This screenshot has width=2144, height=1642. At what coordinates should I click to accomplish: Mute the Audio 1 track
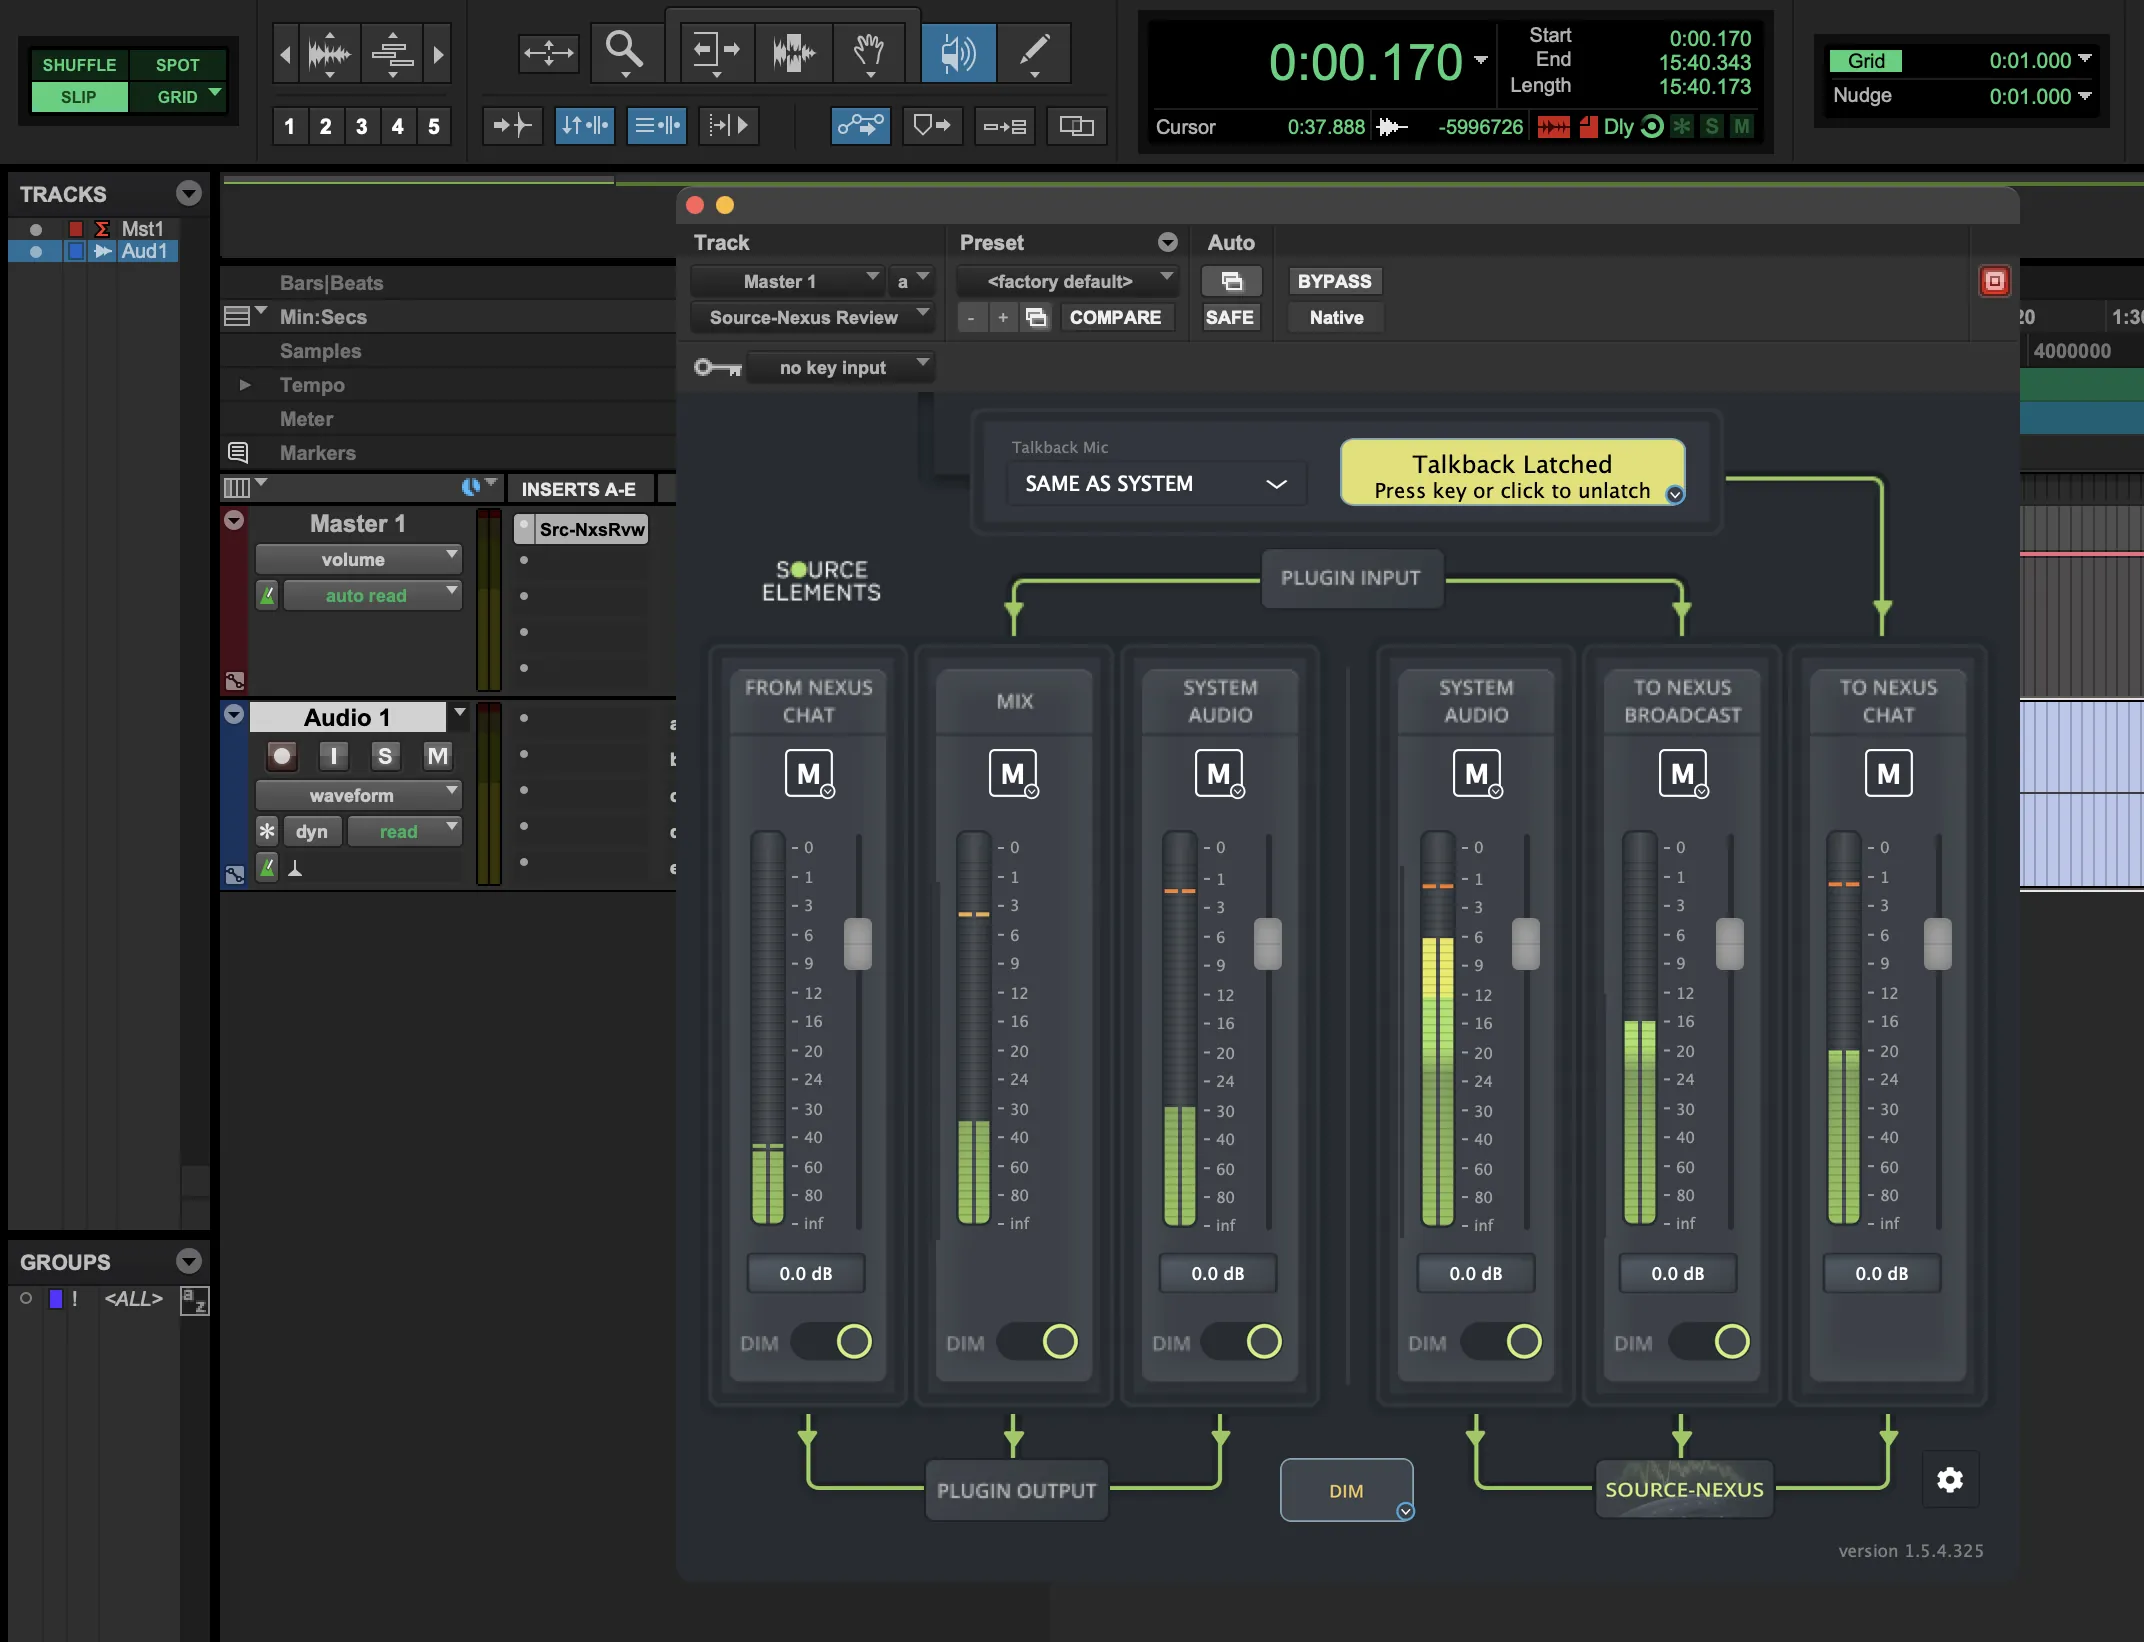click(x=437, y=756)
